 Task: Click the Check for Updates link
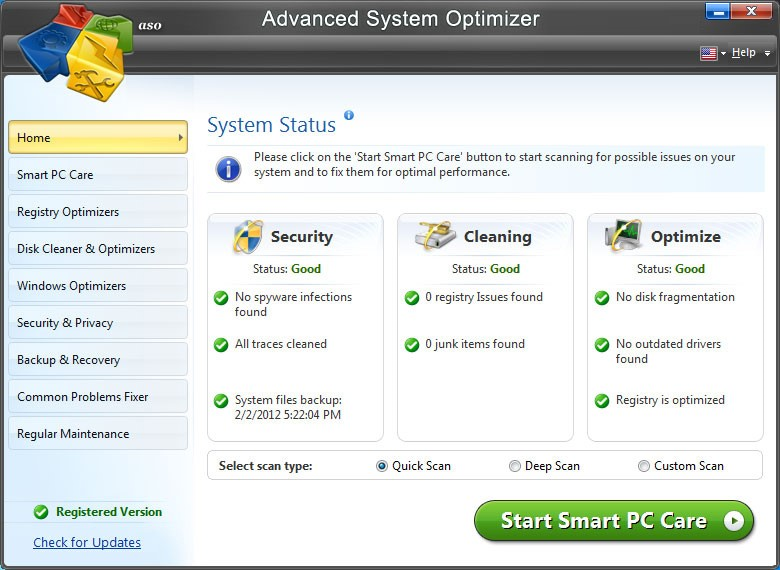pyautogui.click(x=87, y=542)
